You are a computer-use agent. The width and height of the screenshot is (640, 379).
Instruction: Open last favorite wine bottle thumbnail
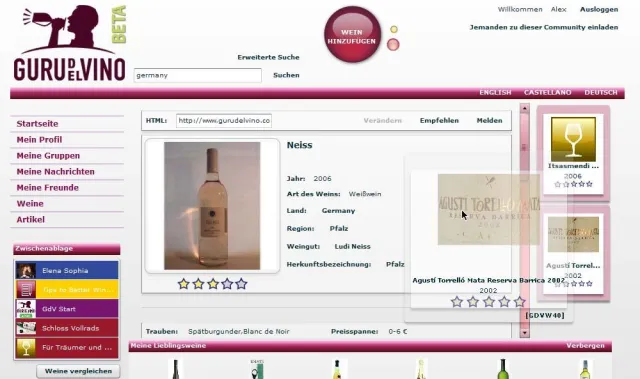[x=585, y=369]
